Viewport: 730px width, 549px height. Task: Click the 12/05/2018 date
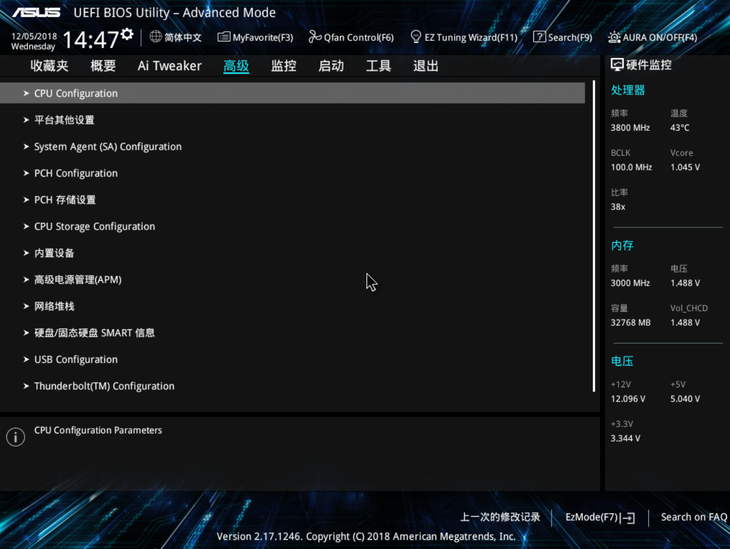click(34, 36)
